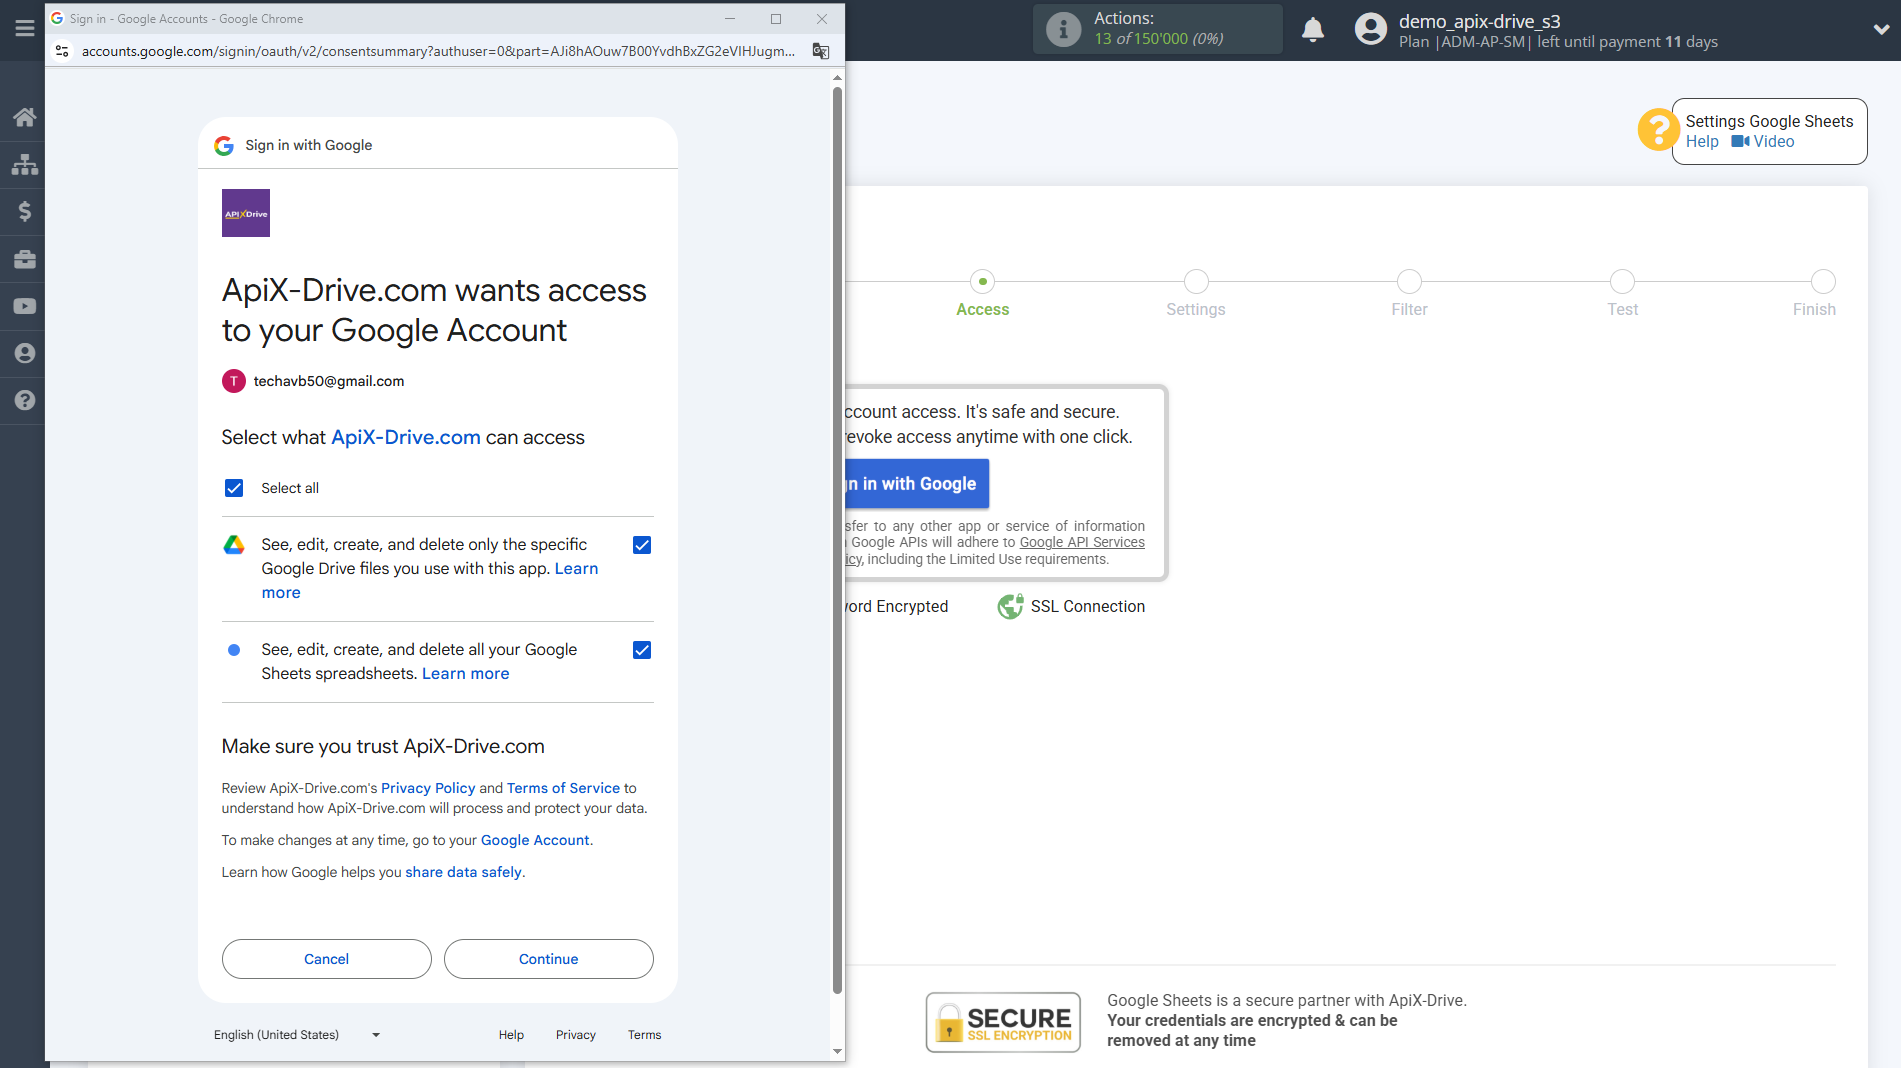Image resolution: width=1901 pixels, height=1068 pixels.
Task: Click the SSL Connection globe icon
Action: (x=1010, y=606)
